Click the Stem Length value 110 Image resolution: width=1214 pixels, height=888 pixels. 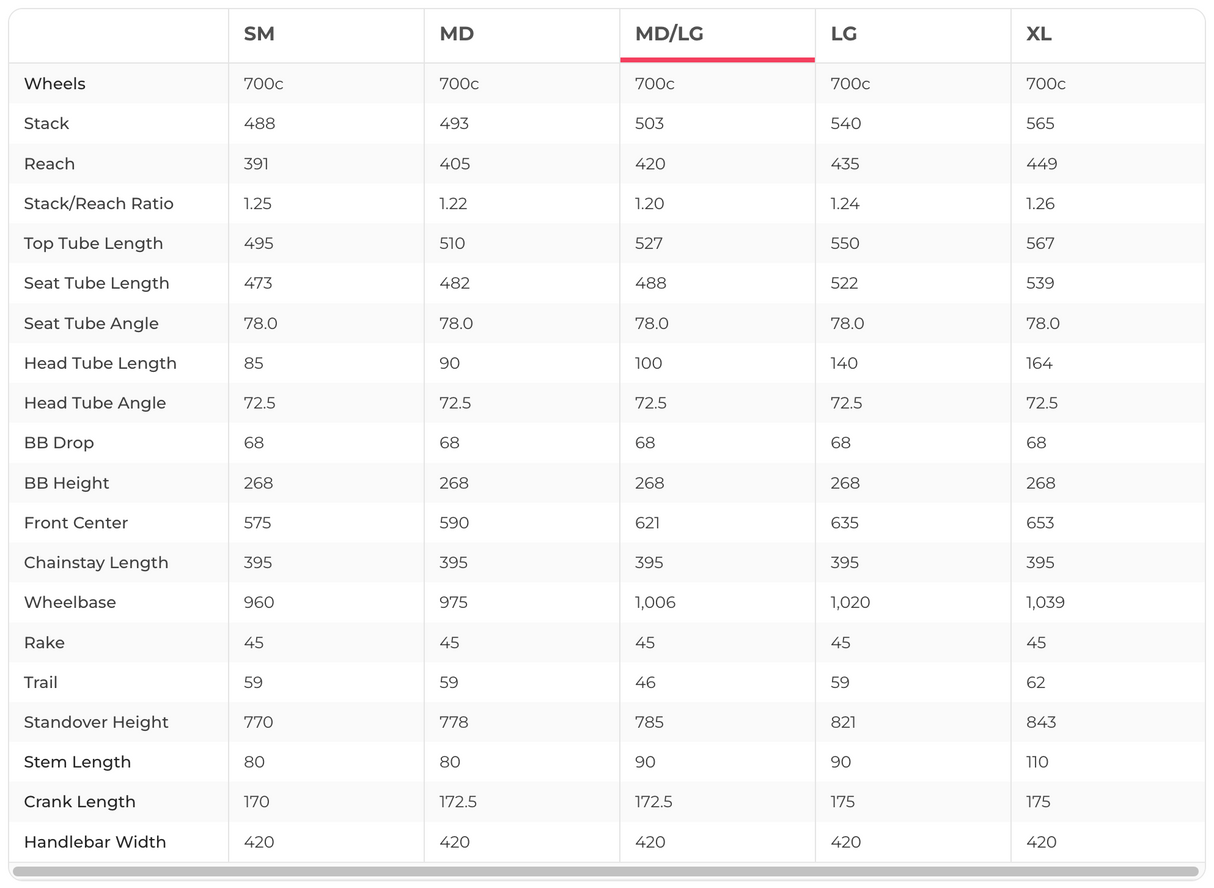coord(1037,762)
